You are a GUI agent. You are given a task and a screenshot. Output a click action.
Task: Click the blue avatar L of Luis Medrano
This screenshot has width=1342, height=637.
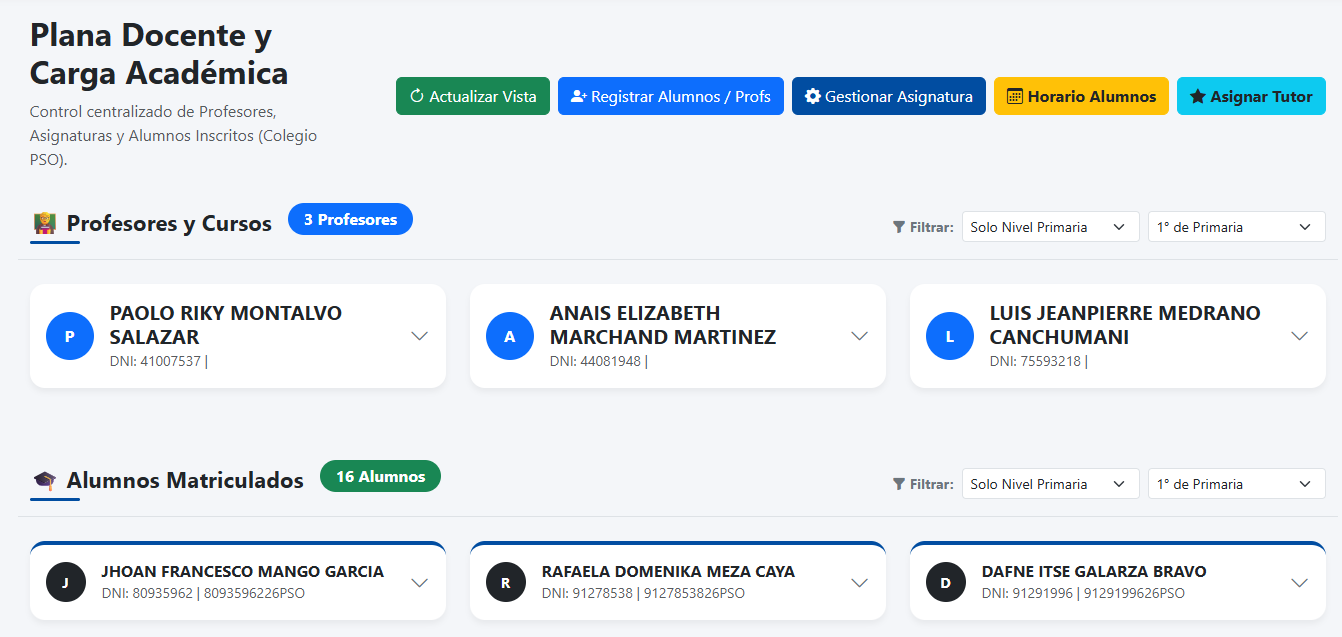(950, 336)
